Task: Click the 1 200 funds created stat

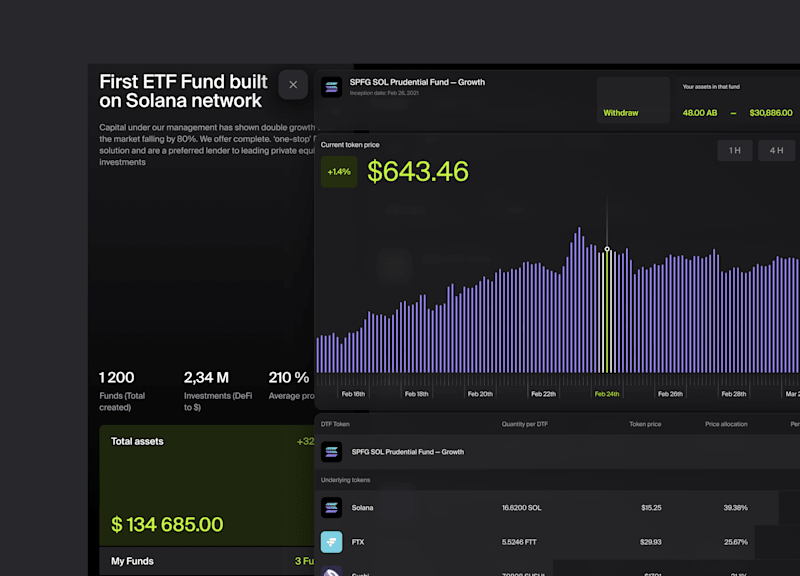Action: pyautogui.click(x=116, y=378)
